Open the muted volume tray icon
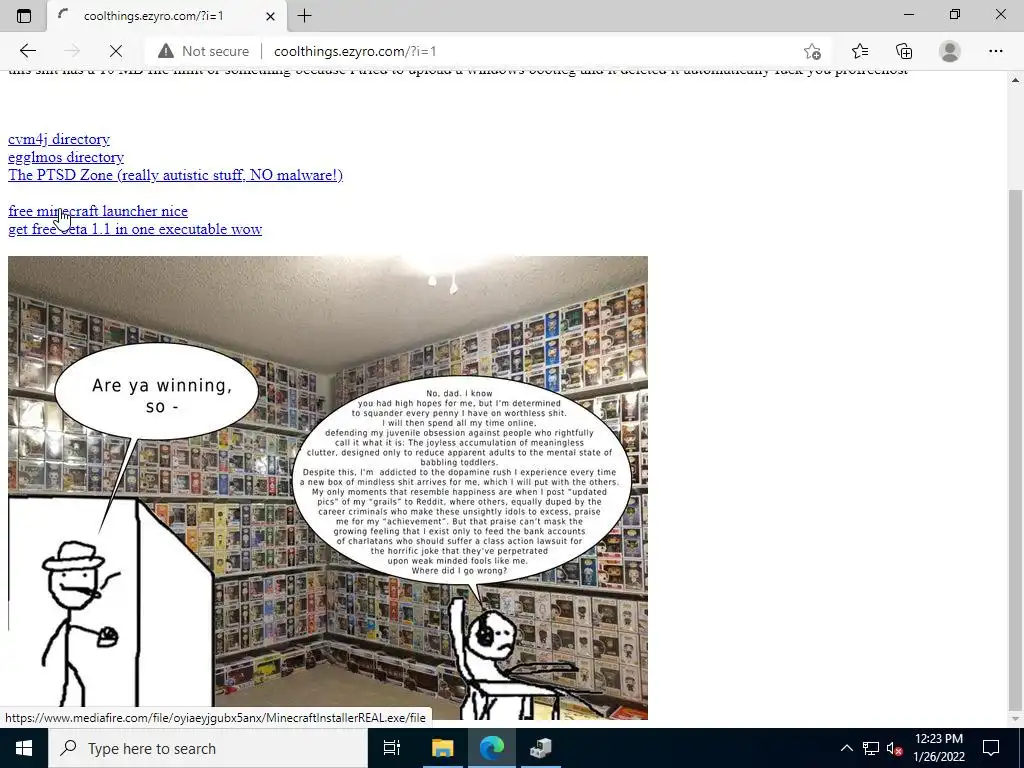 click(x=894, y=748)
